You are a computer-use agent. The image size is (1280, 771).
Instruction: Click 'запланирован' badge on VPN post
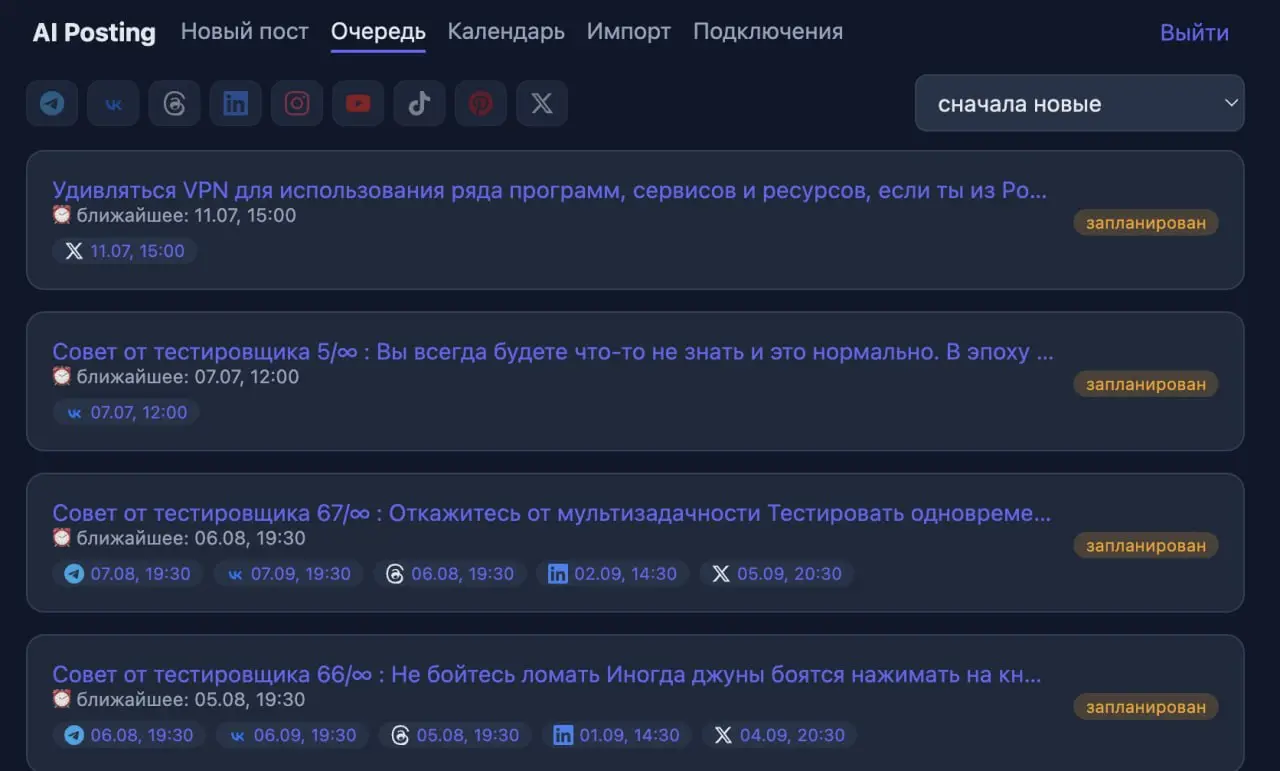(x=1146, y=222)
